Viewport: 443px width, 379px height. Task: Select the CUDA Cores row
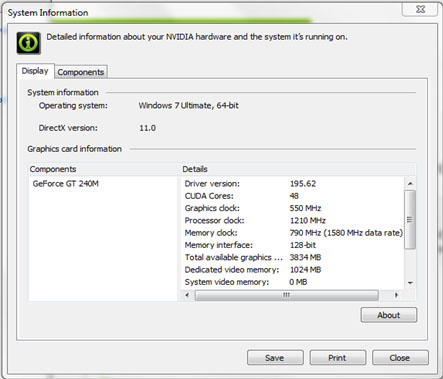point(293,196)
